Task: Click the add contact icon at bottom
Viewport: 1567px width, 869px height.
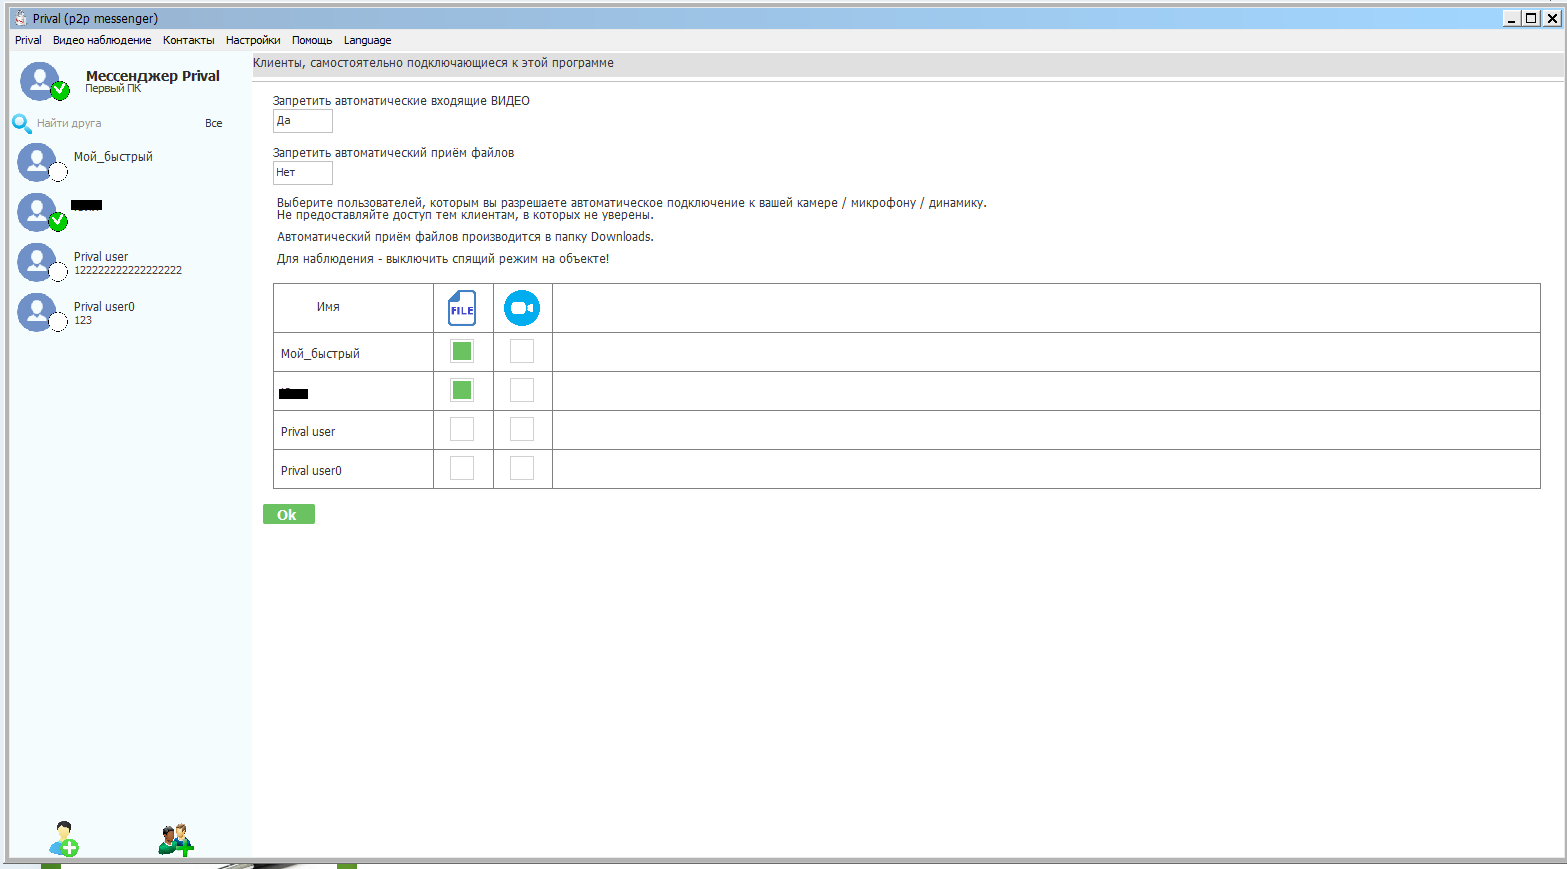Action: click(64, 839)
